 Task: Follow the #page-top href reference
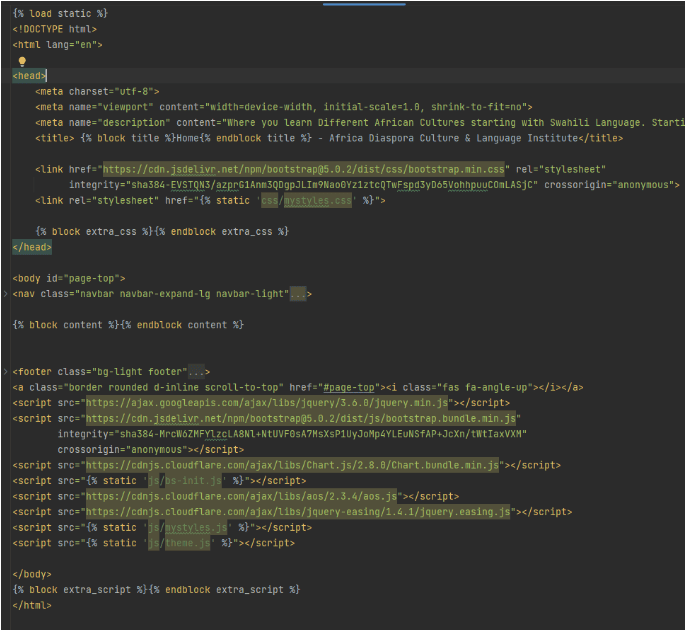pyautogui.click(x=349, y=388)
